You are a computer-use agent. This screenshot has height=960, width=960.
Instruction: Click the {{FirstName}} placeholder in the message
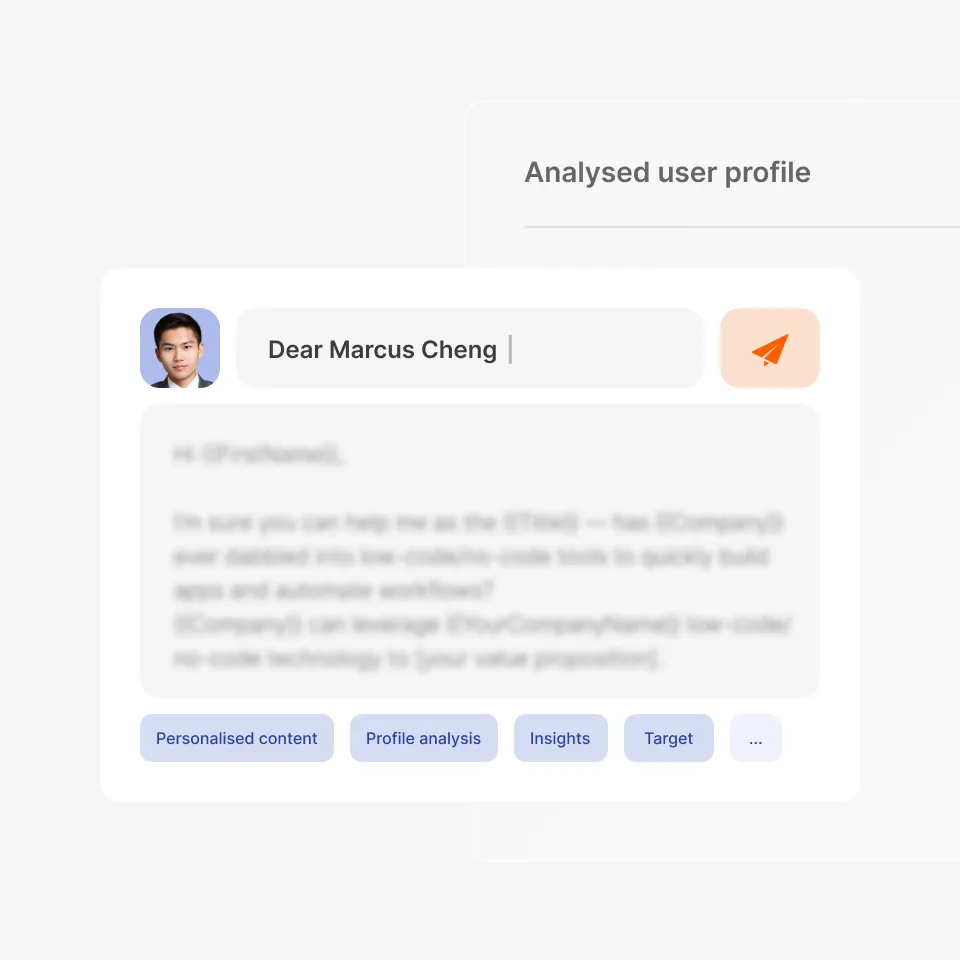click(x=270, y=455)
